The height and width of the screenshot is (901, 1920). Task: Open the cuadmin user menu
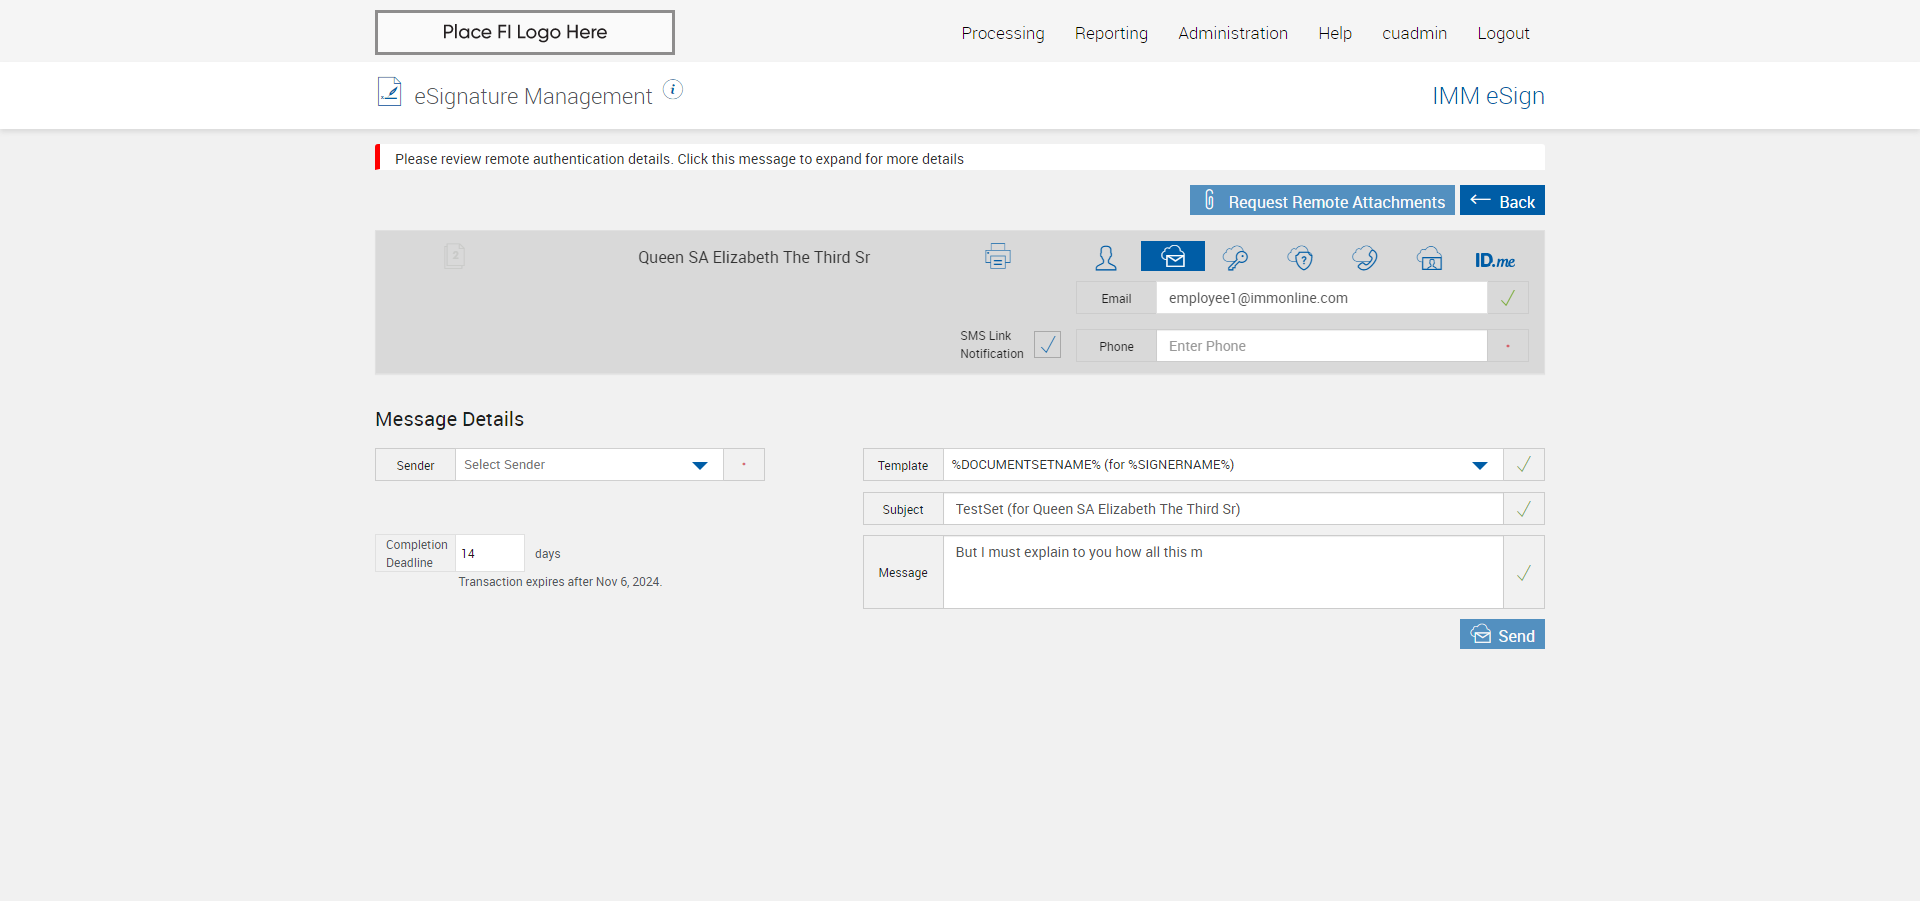(1414, 33)
